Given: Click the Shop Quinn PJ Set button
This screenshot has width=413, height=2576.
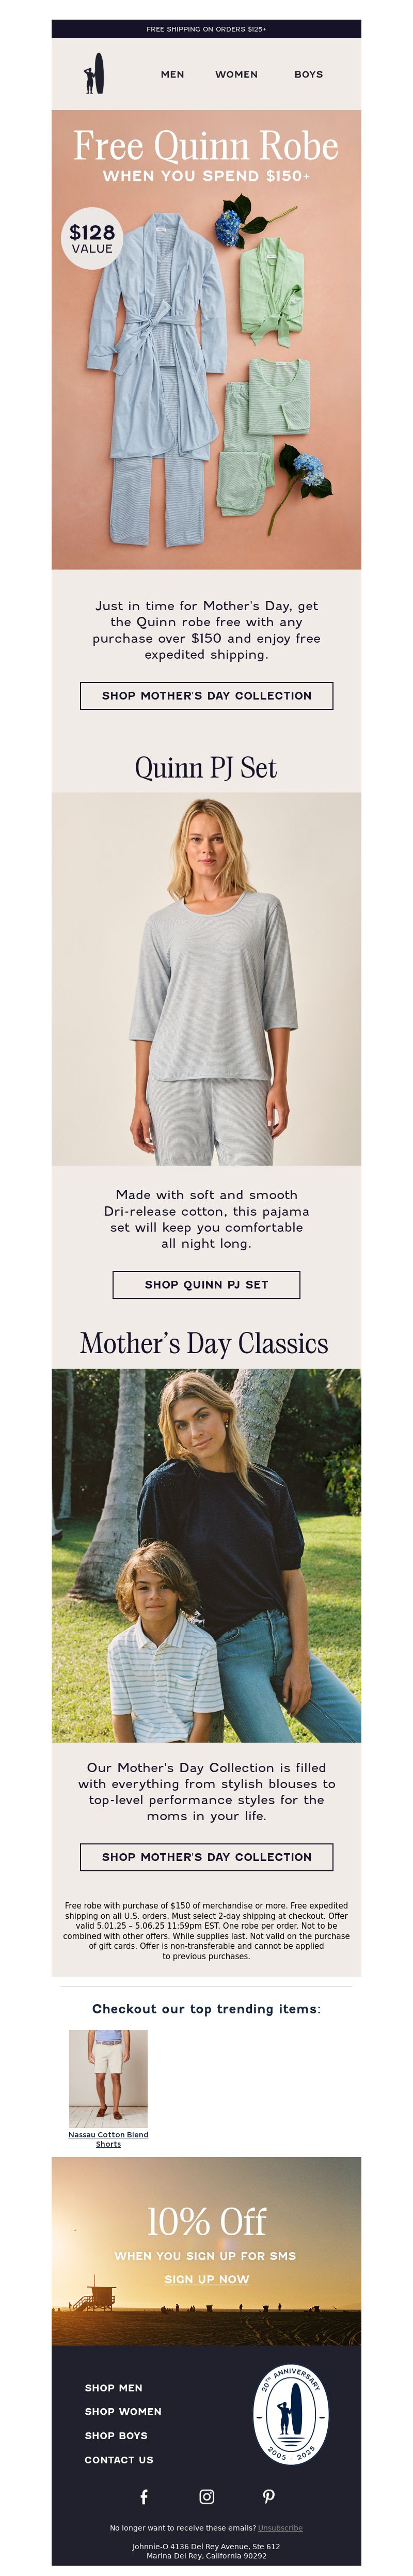Looking at the screenshot, I should click(x=206, y=1284).
